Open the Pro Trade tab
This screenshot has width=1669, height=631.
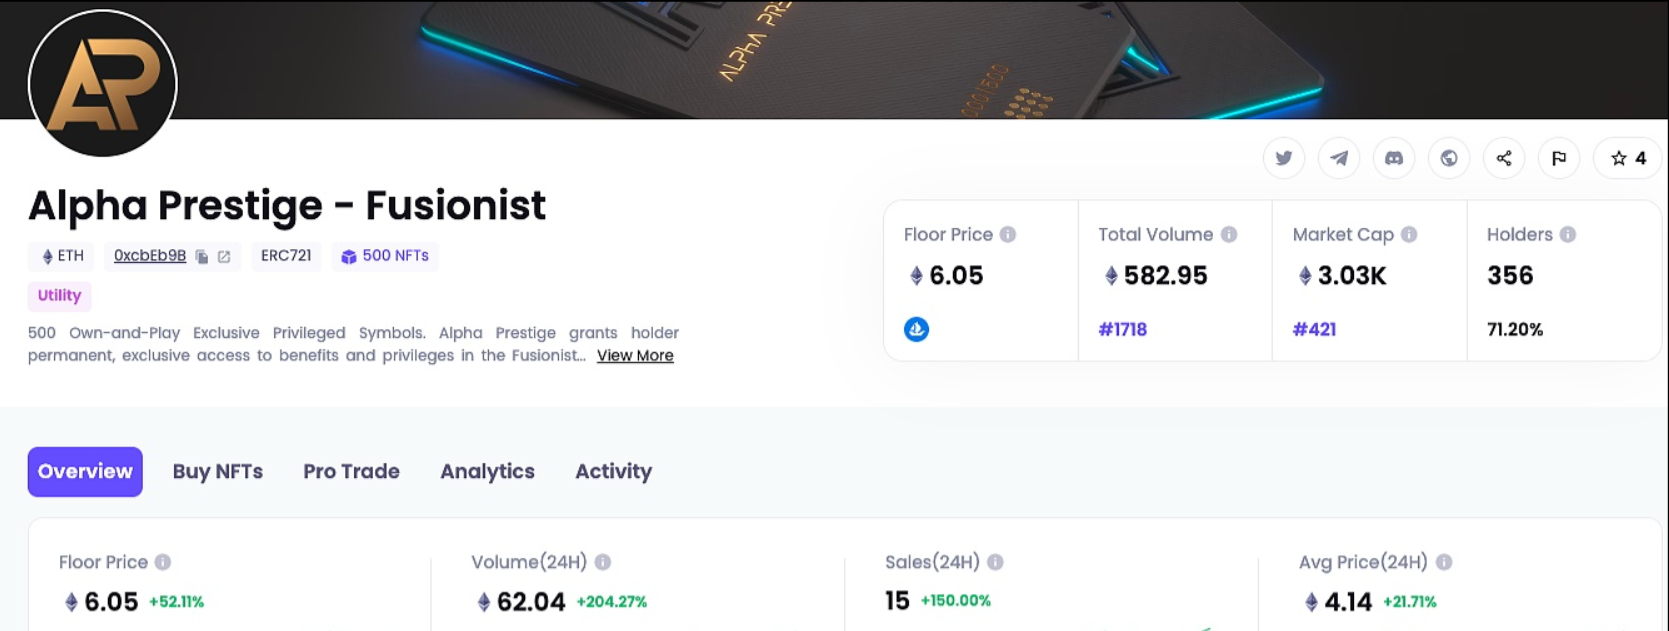tap(351, 472)
